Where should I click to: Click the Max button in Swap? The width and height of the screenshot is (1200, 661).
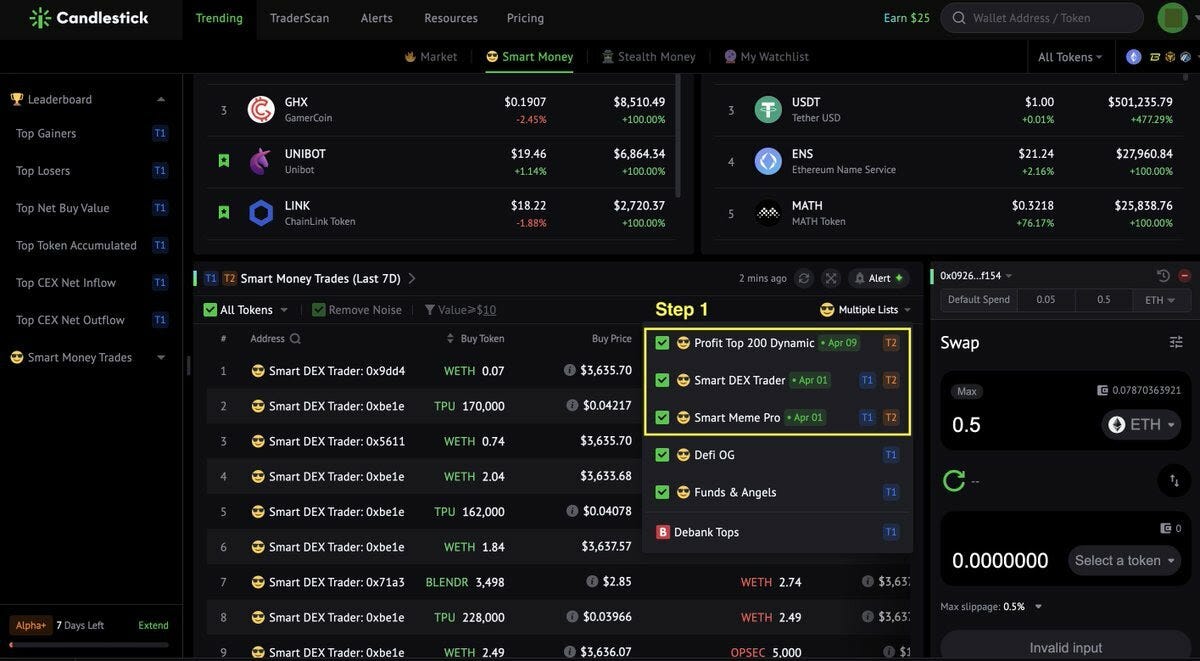pos(967,391)
